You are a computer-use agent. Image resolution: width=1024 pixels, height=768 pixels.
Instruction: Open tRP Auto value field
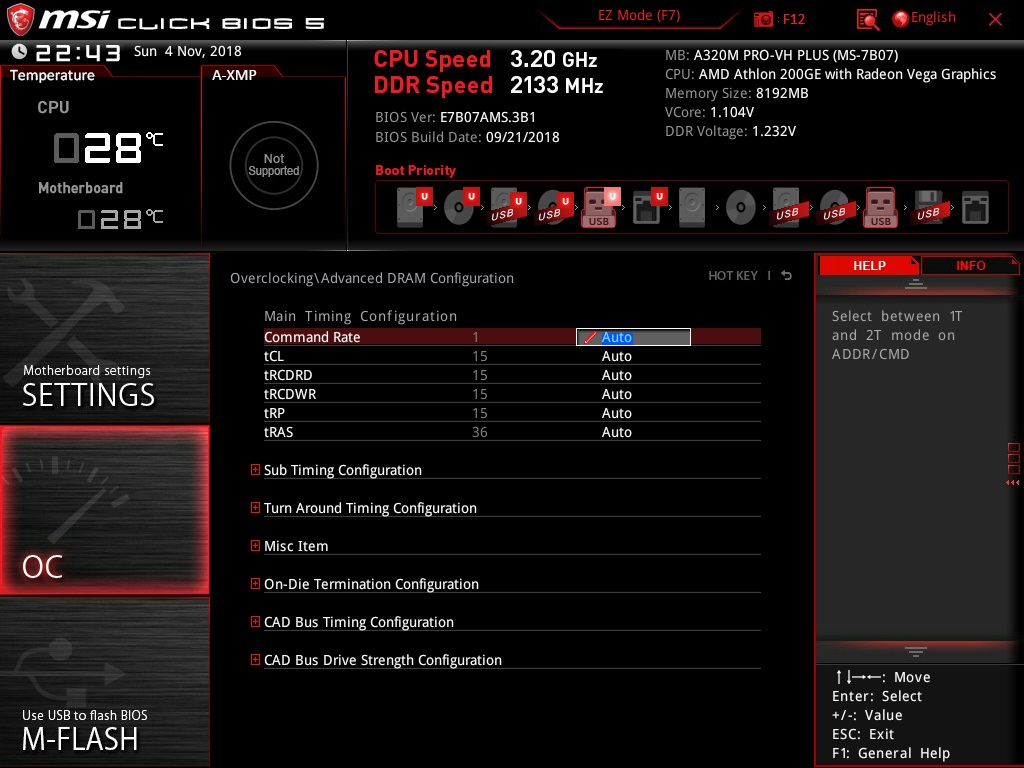pos(616,413)
